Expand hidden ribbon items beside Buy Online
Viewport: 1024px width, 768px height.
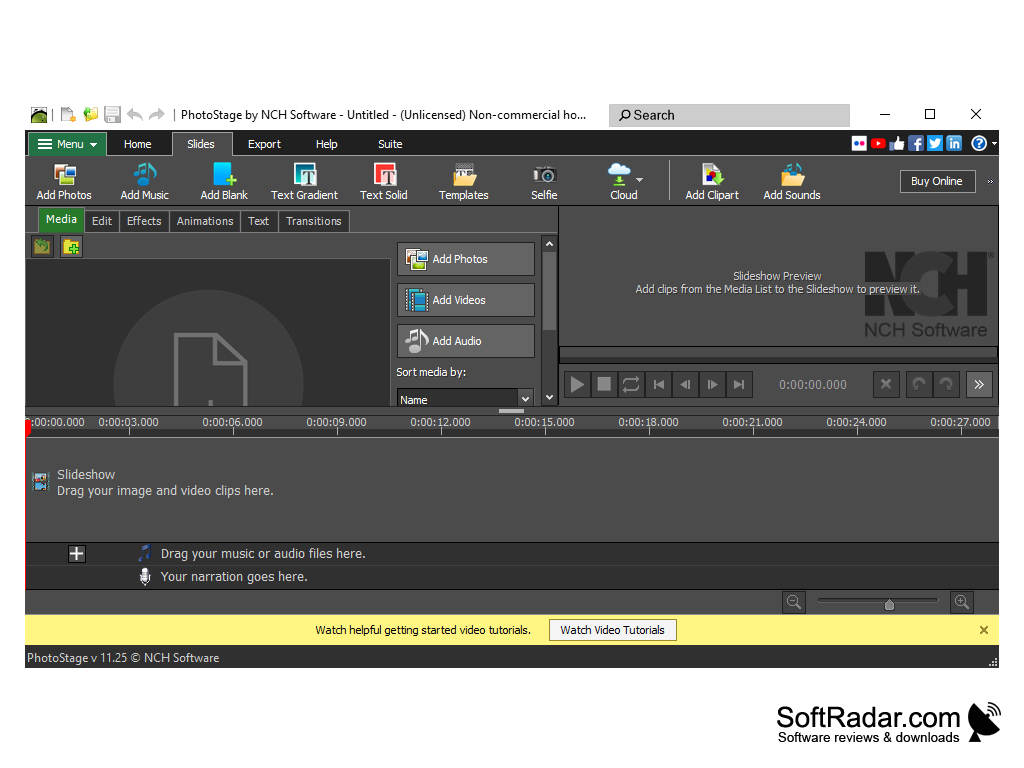(x=990, y=182)
